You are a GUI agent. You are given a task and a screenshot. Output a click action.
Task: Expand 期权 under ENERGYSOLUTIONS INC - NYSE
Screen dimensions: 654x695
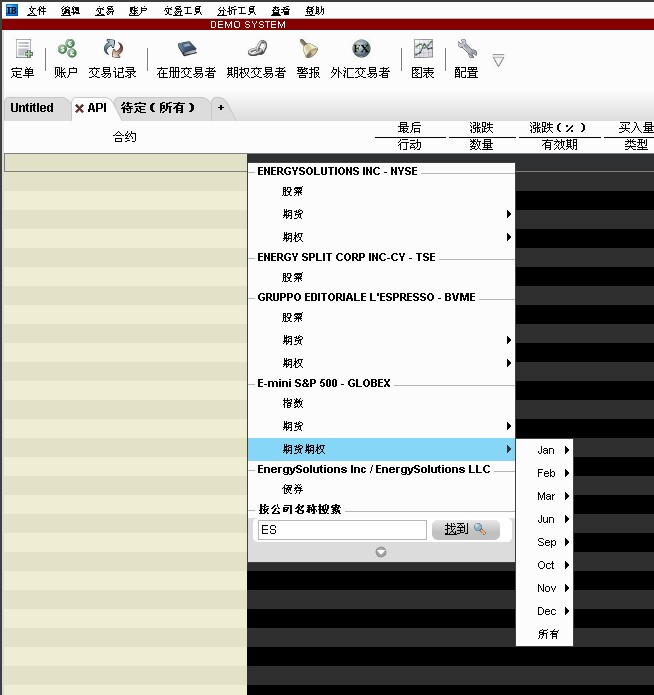coord(381,237)
